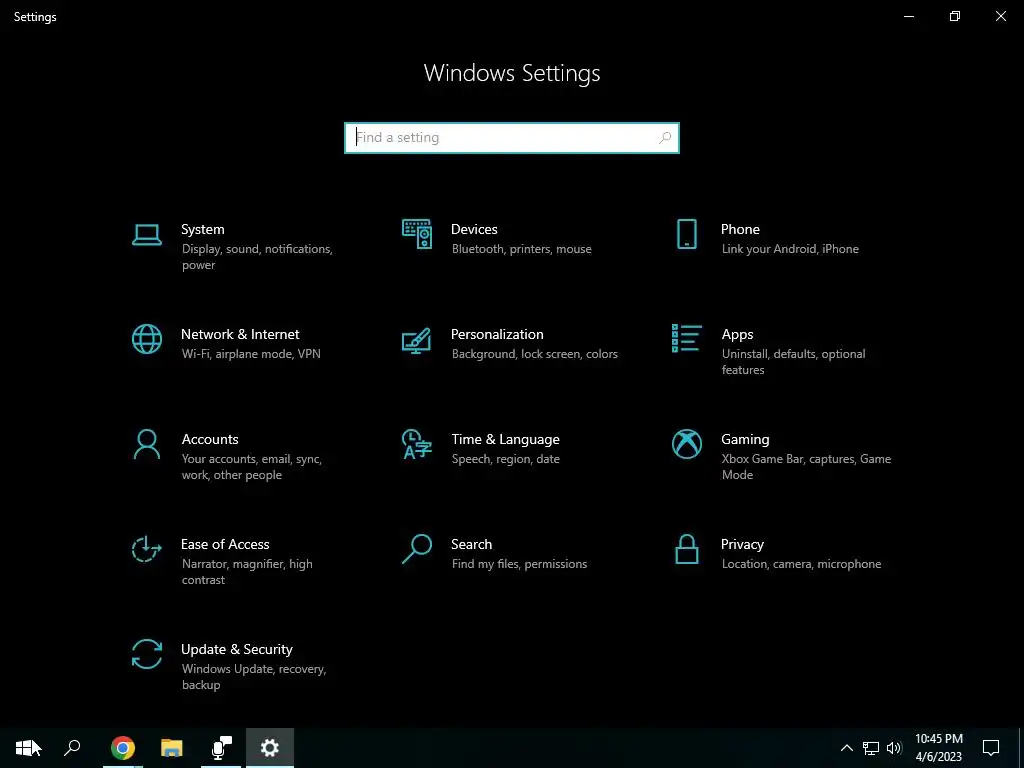Select the Devices heading text

[x=474, y=229]
